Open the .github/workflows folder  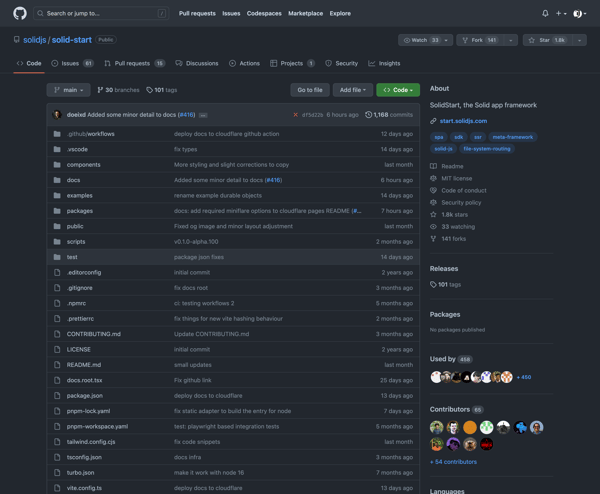tap(91, 134)
